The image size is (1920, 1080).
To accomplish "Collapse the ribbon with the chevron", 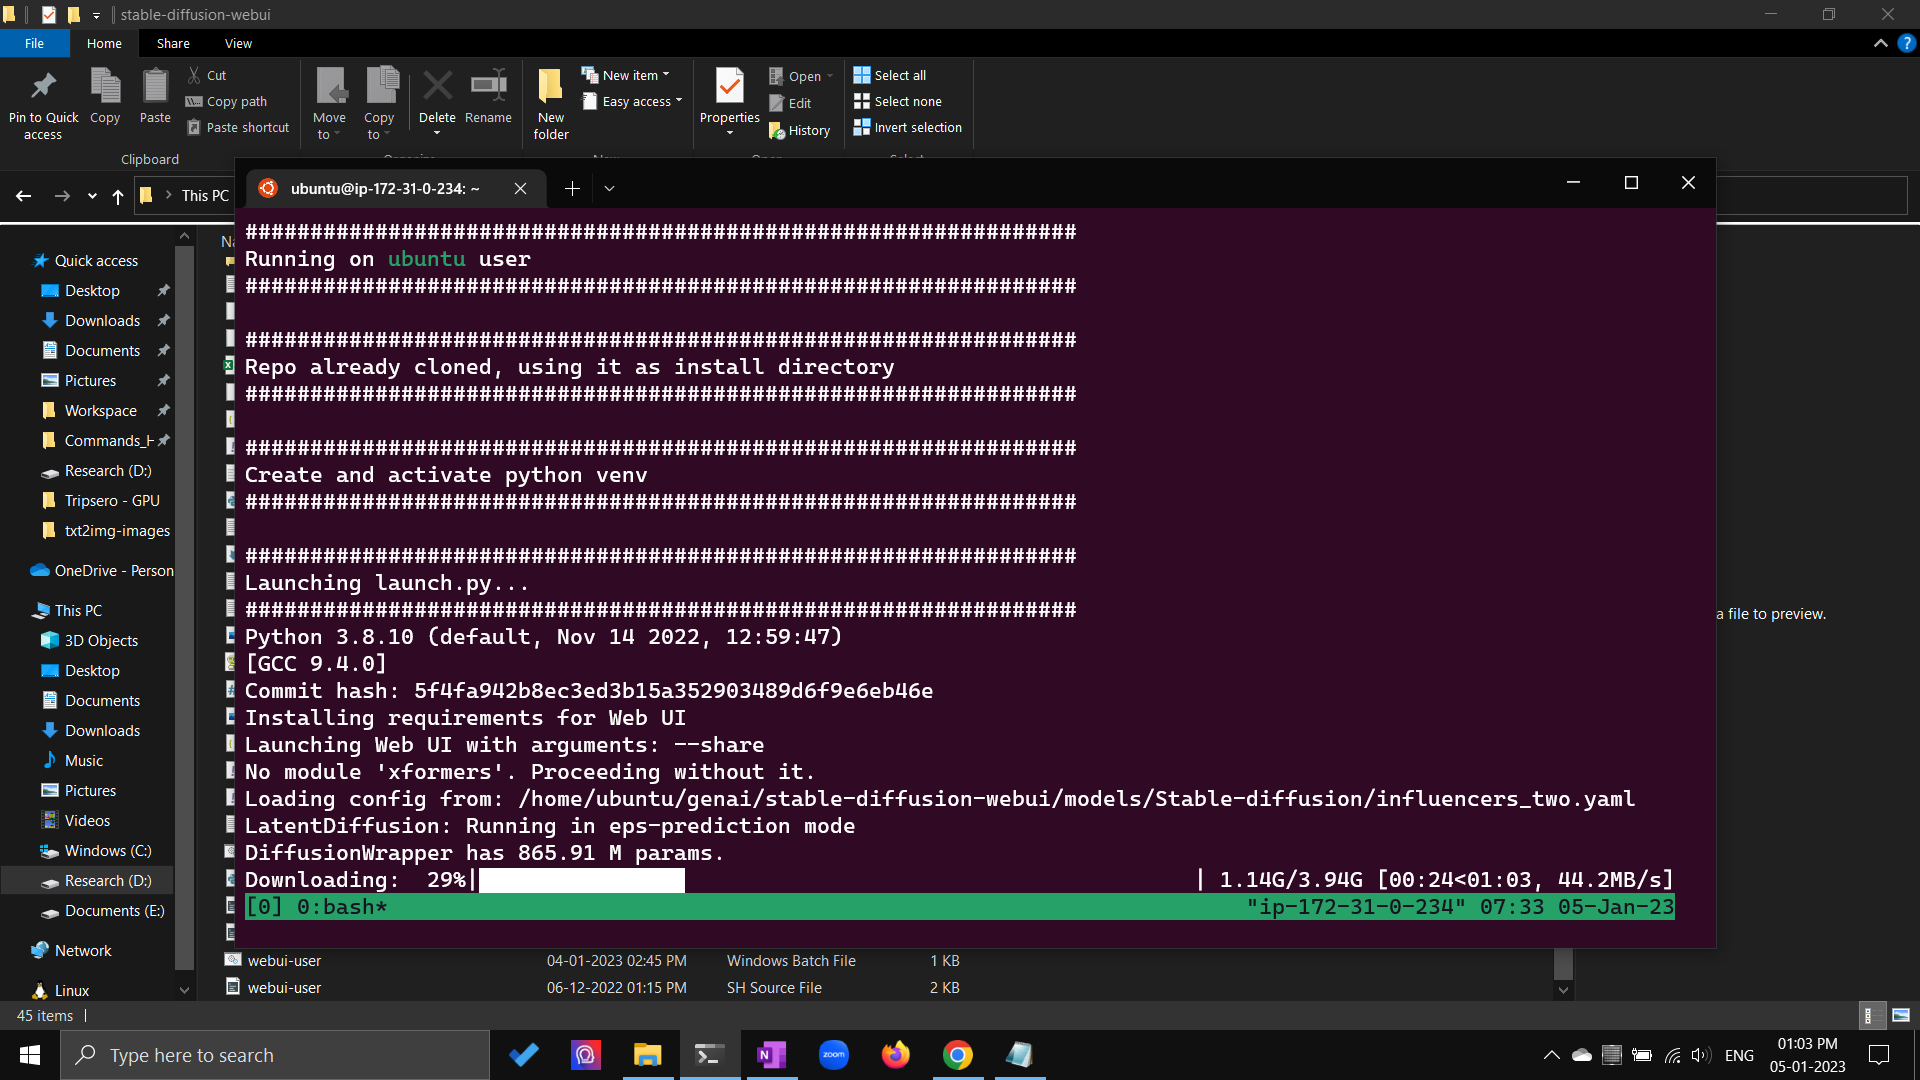I will (x=1881, y=43).
